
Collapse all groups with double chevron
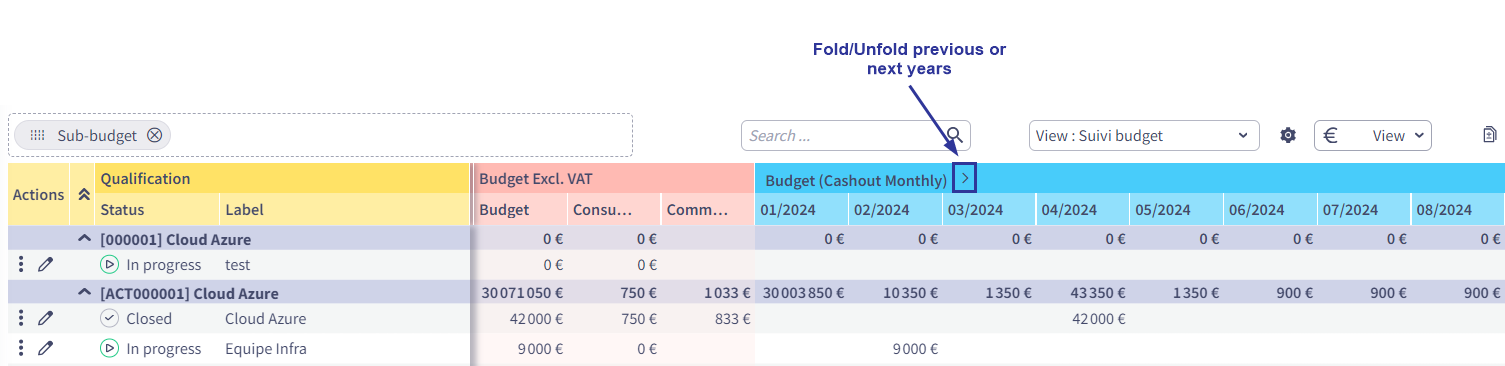coord(83,195)
